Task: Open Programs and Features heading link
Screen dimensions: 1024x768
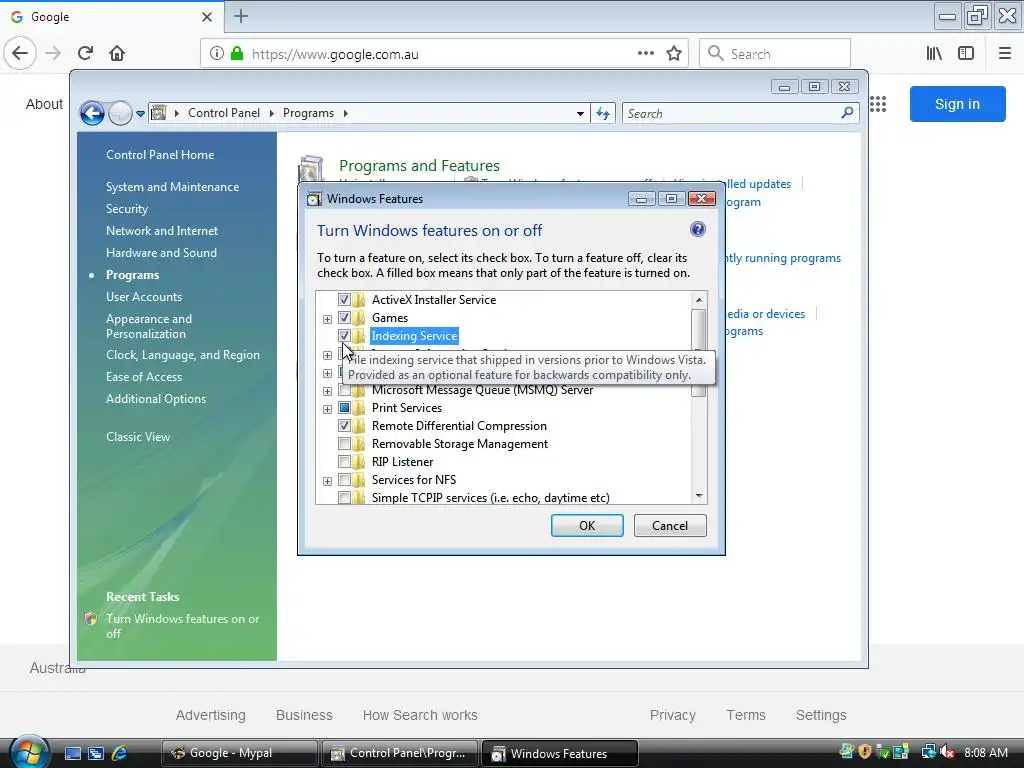Action: coord(419,165)
